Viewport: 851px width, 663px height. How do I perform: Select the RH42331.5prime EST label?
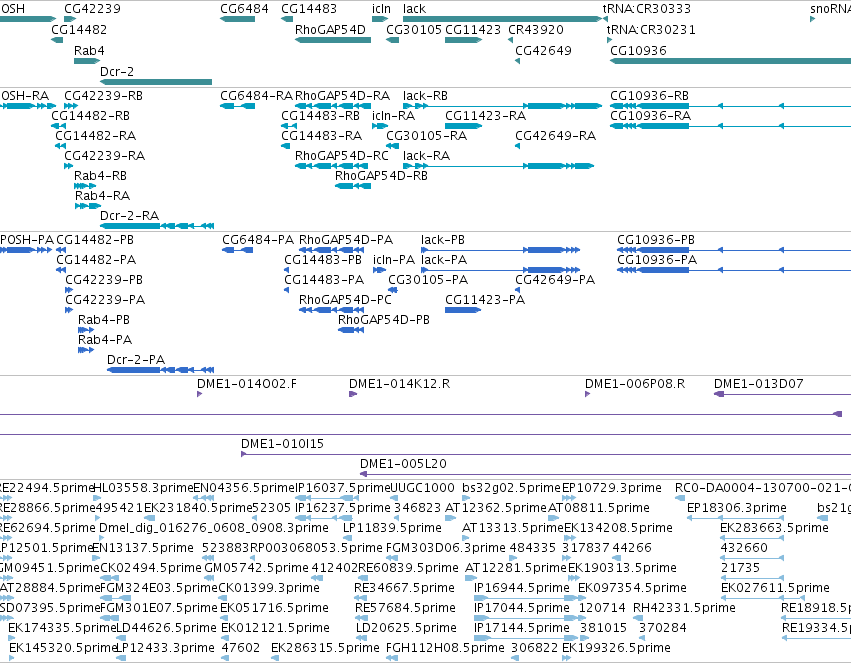tap(684, 608)
